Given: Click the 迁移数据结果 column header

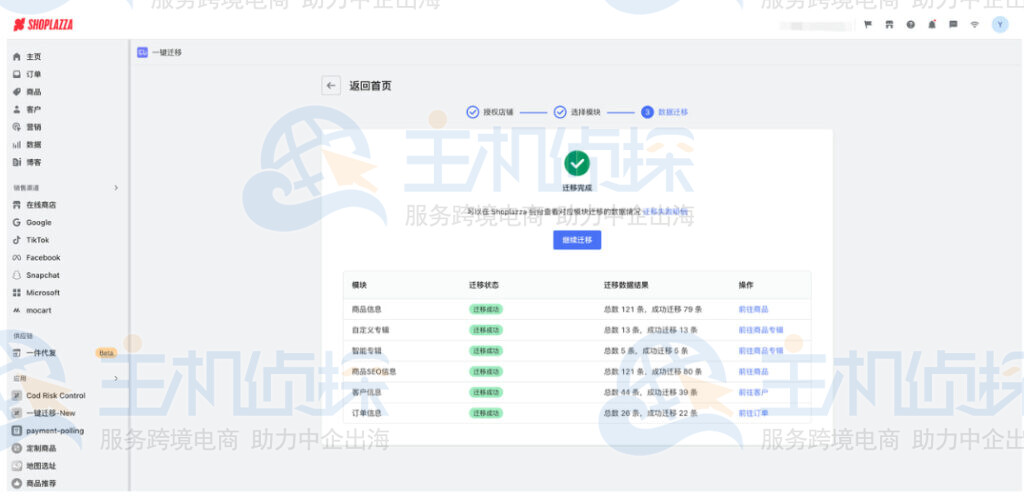Looking at the screenshot, I should (x=626, y=285).
